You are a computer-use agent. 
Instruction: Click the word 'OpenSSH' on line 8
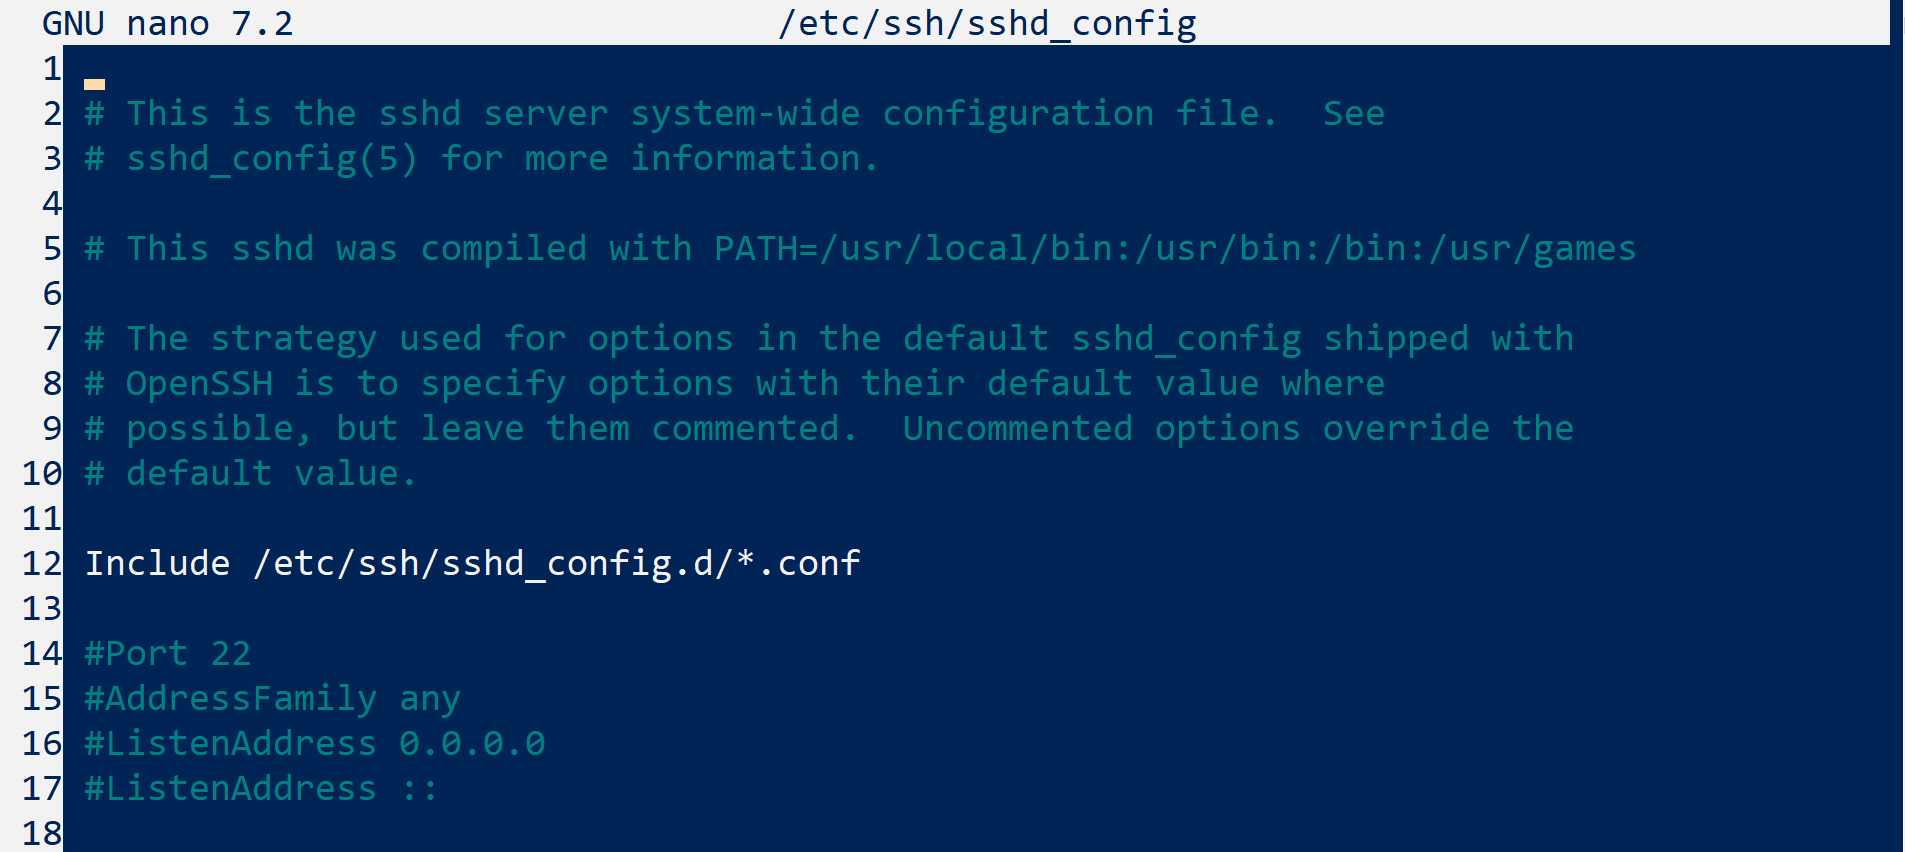(199, 383)
